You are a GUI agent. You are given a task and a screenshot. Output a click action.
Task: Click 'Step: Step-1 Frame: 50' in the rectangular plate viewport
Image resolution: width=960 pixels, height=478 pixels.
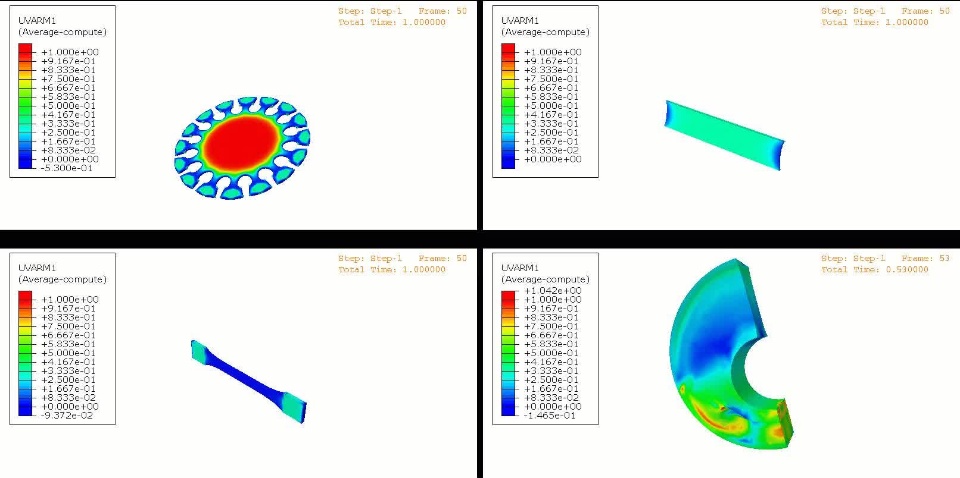coord(885,11)
